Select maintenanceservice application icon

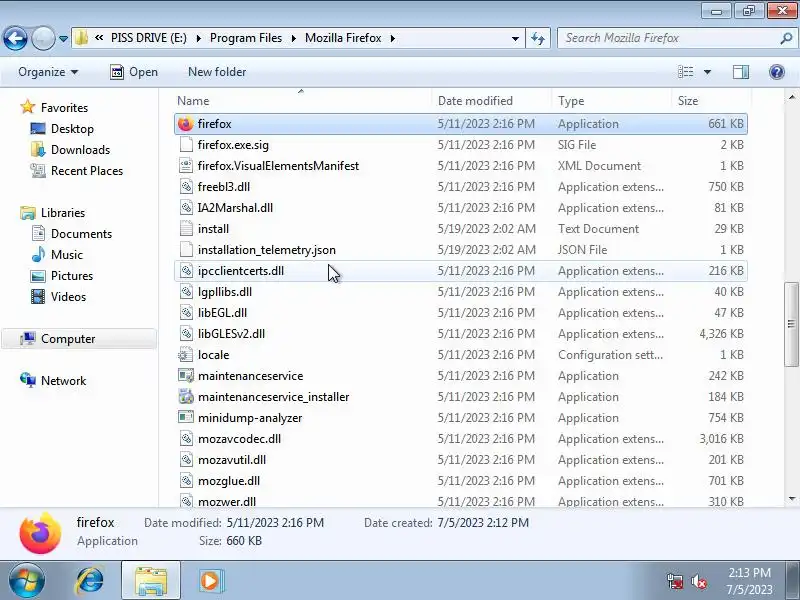[x=186, y=376]
